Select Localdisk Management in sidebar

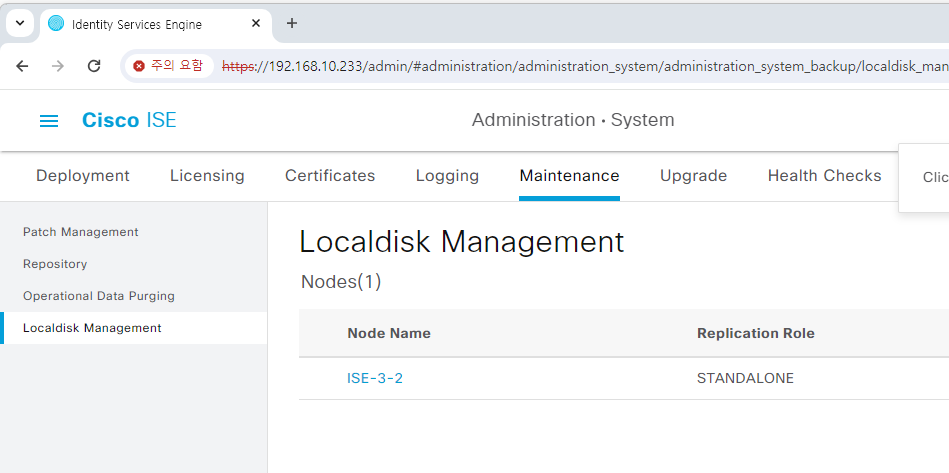[134, 328]
